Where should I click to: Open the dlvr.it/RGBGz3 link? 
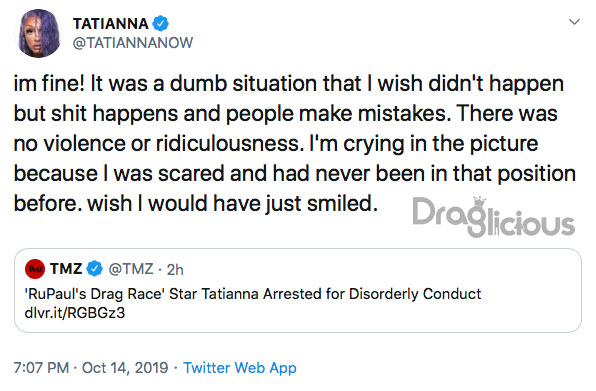tap(75, 313)
